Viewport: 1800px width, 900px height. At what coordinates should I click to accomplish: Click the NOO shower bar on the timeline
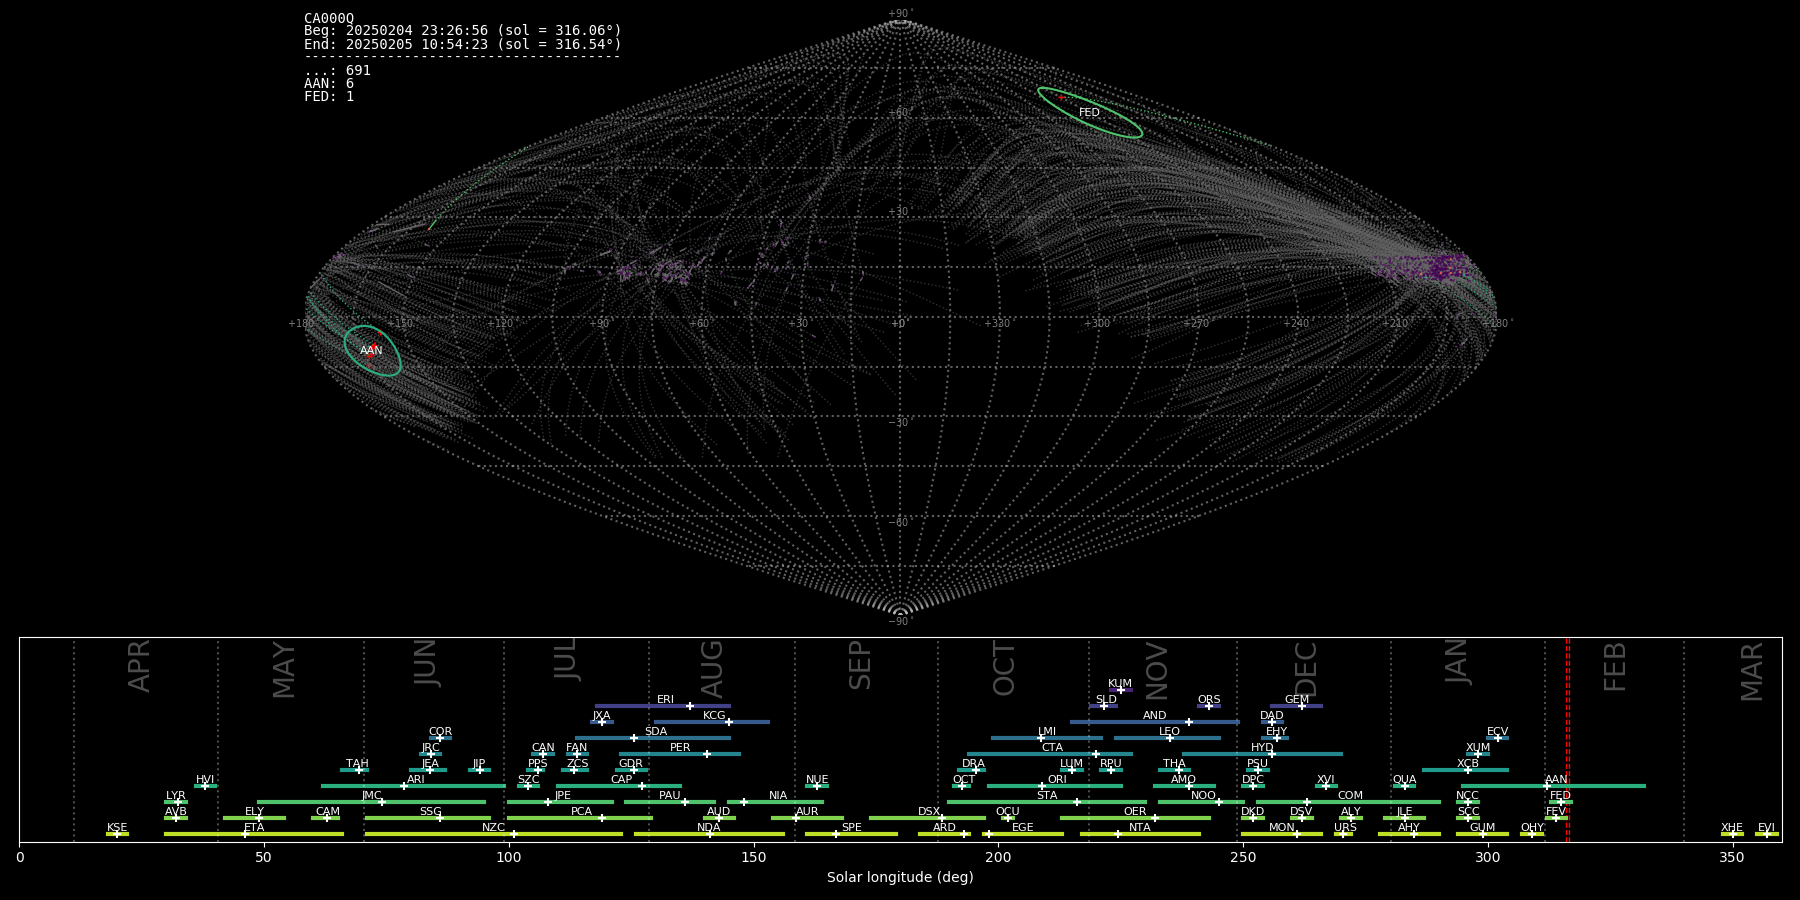[1201, 802]
